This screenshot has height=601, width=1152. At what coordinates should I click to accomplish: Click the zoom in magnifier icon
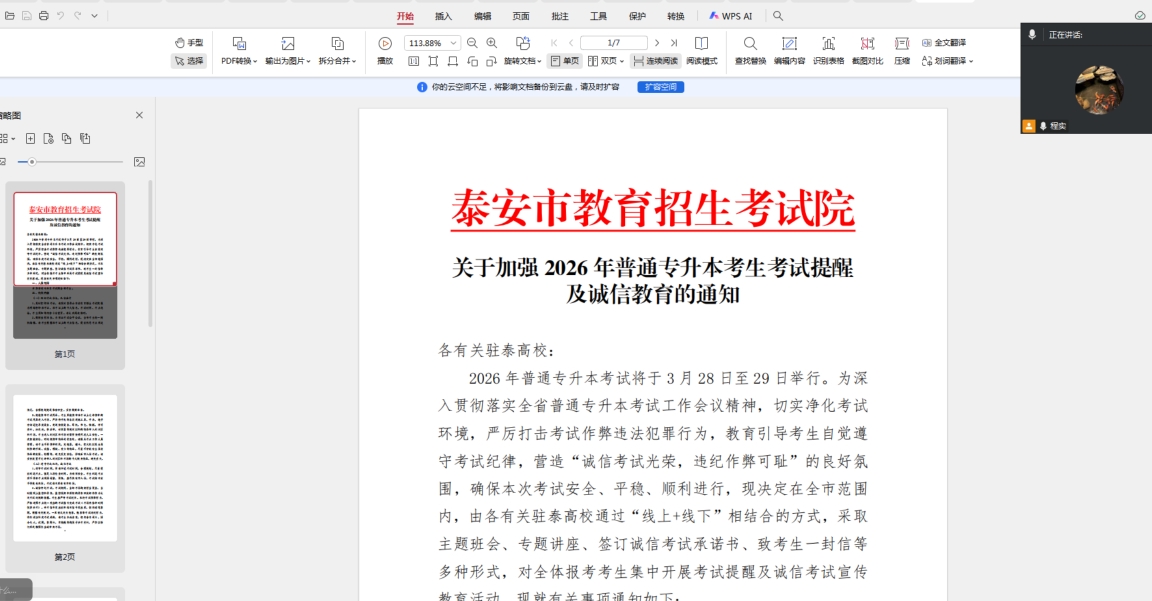click(x=491, y=43)
